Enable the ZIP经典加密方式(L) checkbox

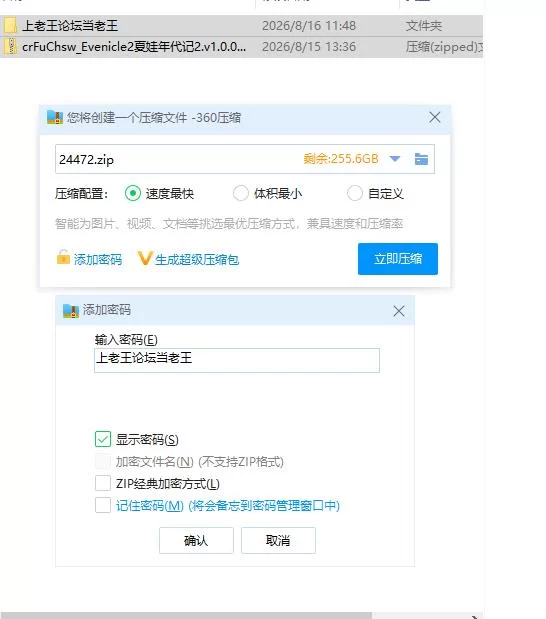[103, 483]
